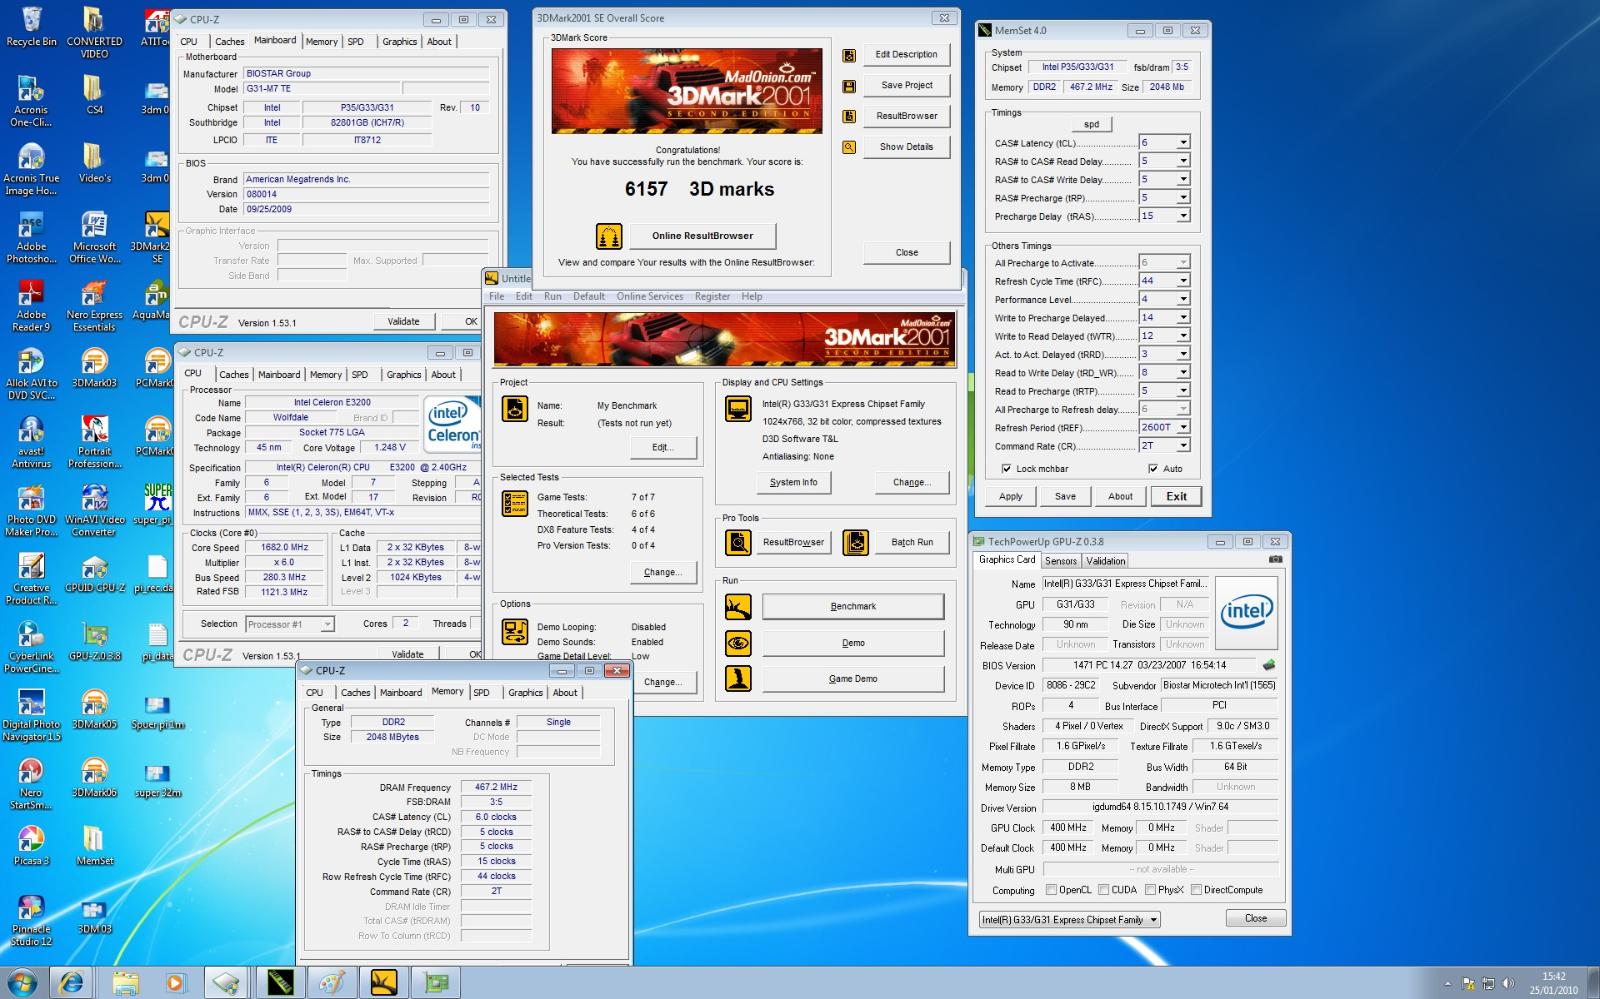Click the Show Details magnifier icon
The image size is (1600, 999).
point(849,147)
